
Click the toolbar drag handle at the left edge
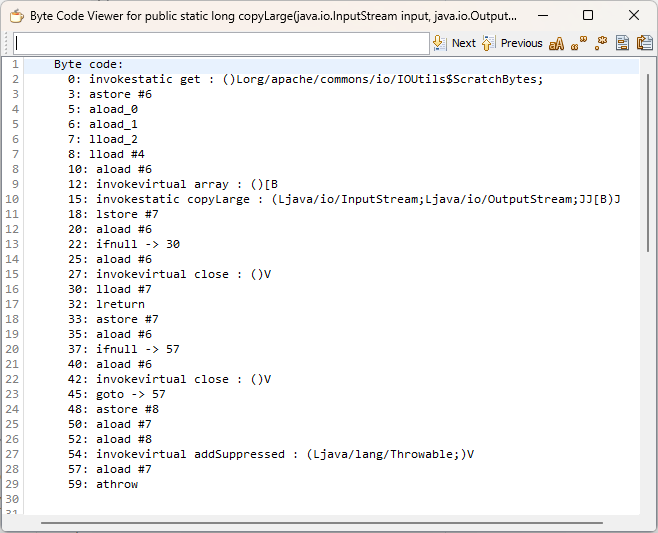click(x=8, y=43)
